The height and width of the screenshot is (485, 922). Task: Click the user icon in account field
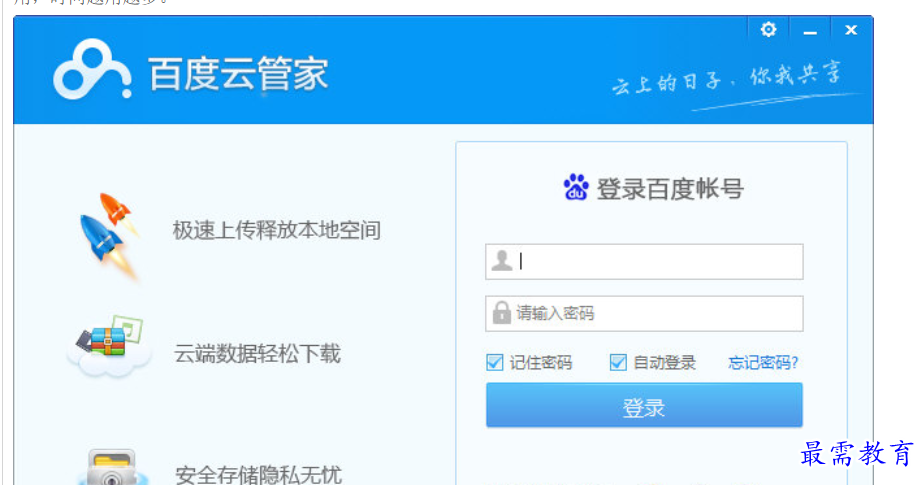tap(502, 260)
